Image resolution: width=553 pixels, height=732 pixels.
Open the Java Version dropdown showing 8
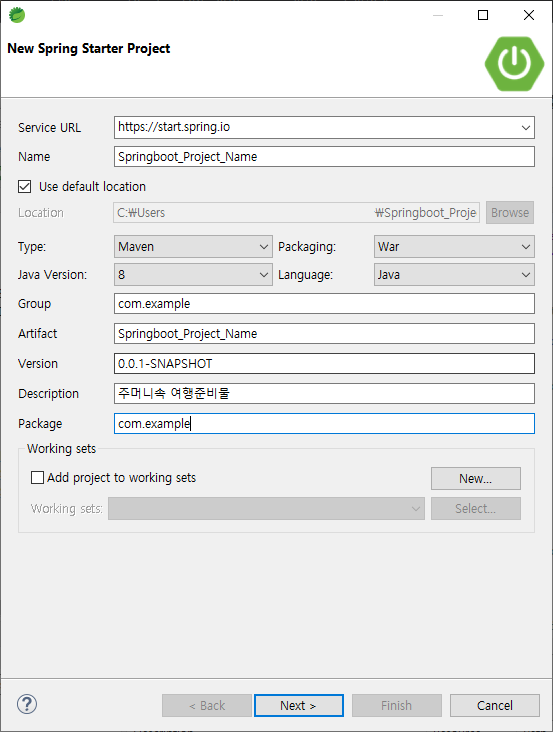point(193,274)
